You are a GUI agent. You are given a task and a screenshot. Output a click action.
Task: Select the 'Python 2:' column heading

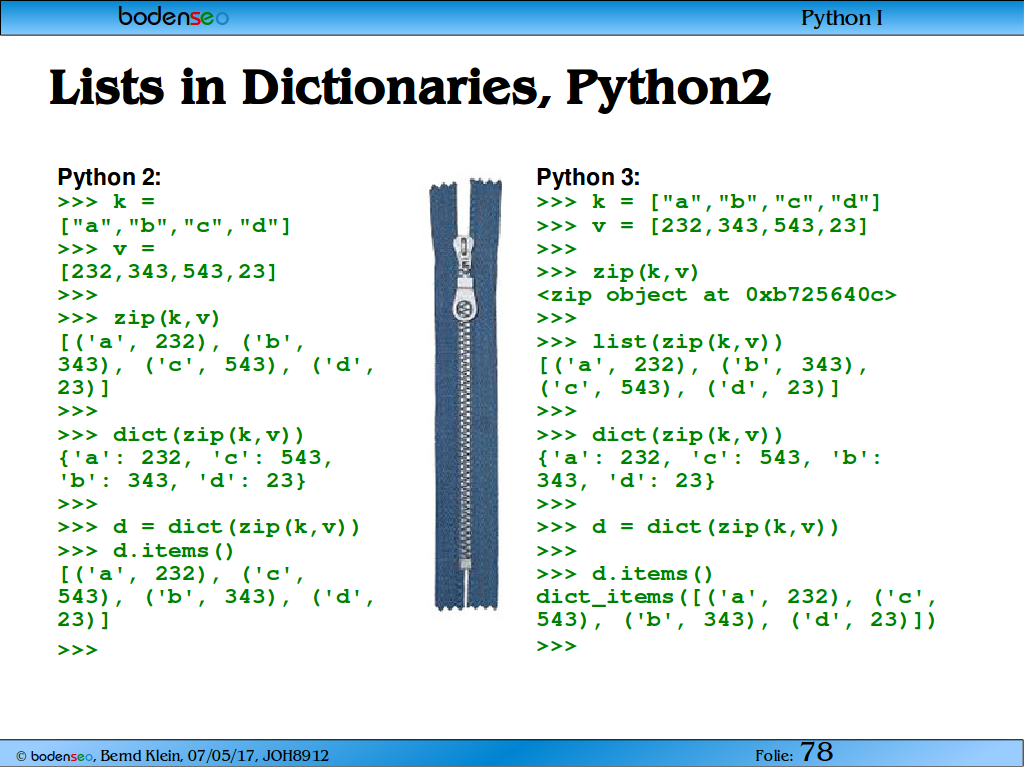[109, 177]
